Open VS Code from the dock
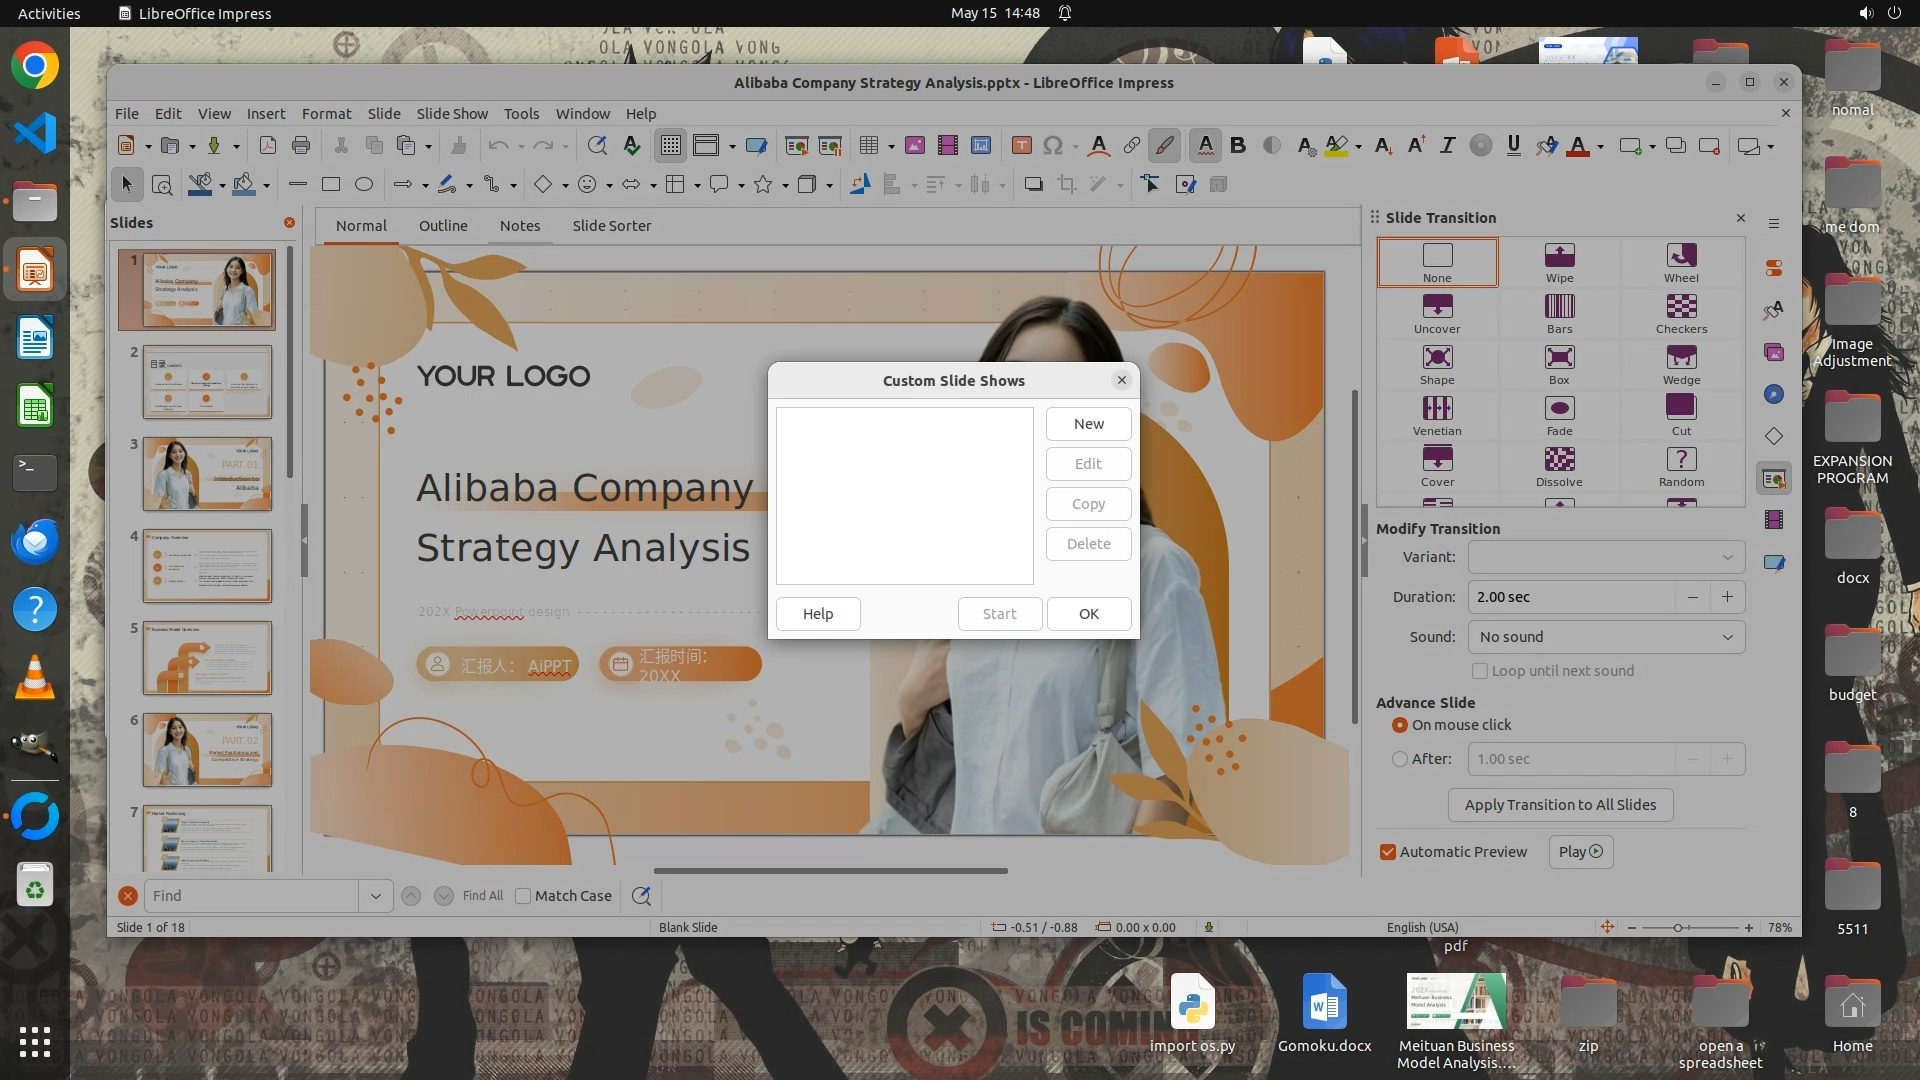This screenshot has height=1080, width=1920. pos(35,133)
